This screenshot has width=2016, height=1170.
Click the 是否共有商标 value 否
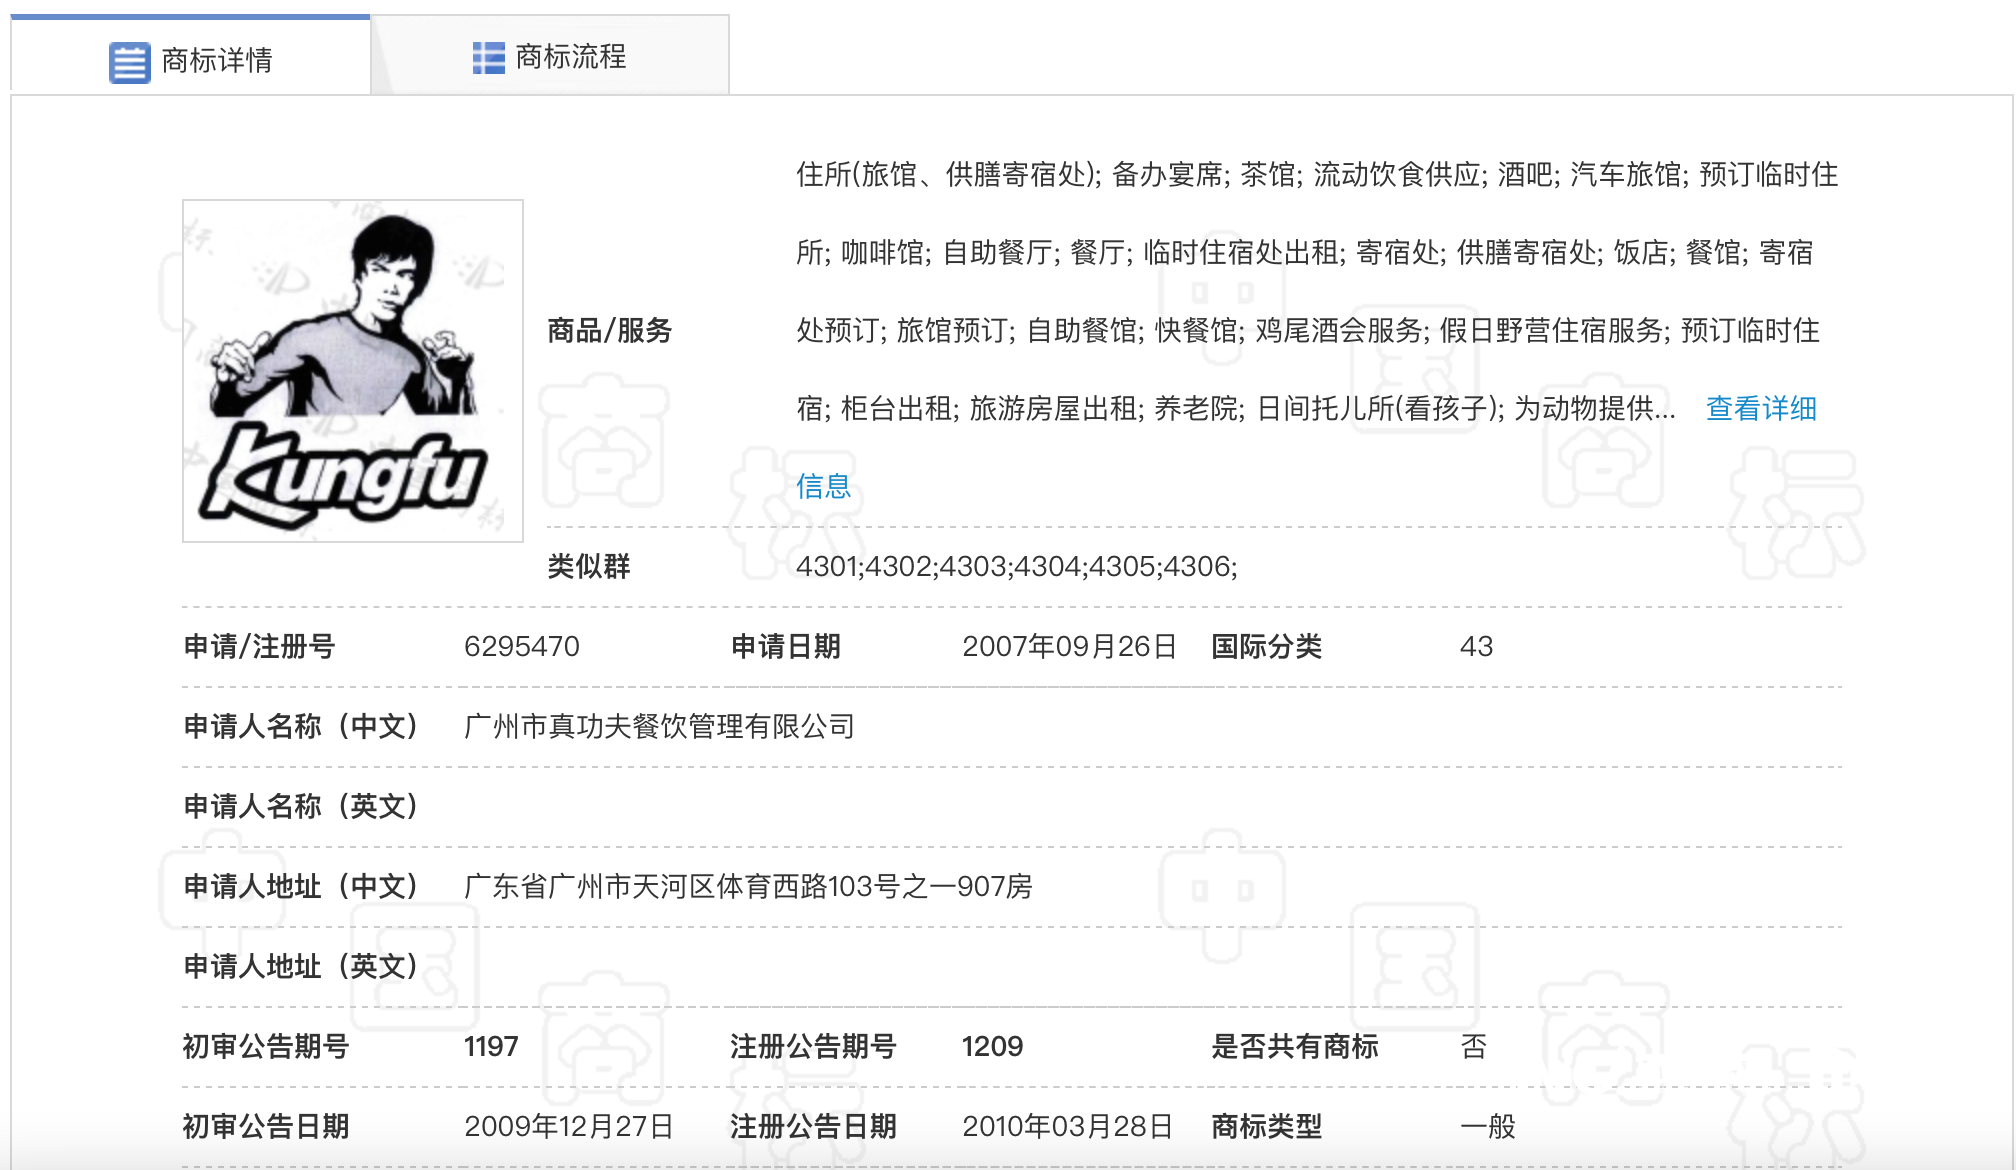coord(1472,1047)
